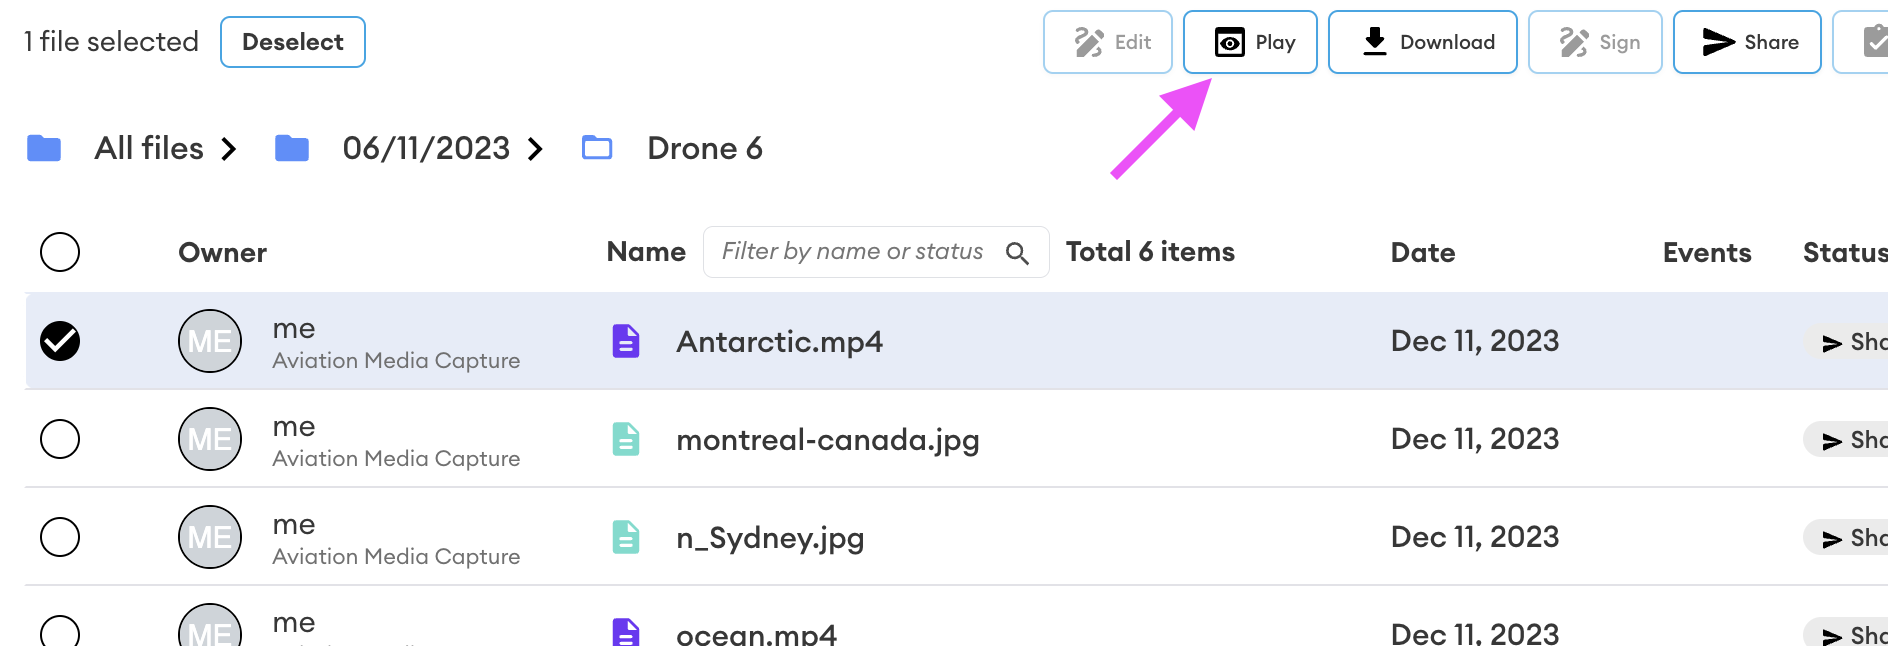Click the Drone 6 breadcrumb
Viewport: 1888px width, 646px height.
click(x=705, y=148)
